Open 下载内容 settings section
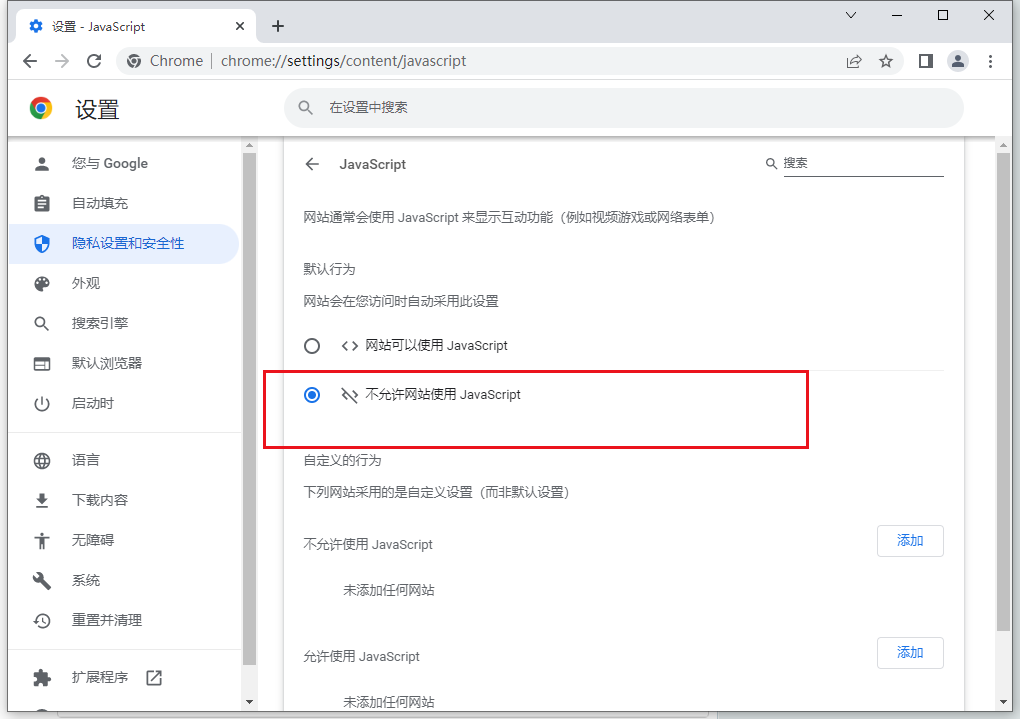1020x719 pixels. 124,500
